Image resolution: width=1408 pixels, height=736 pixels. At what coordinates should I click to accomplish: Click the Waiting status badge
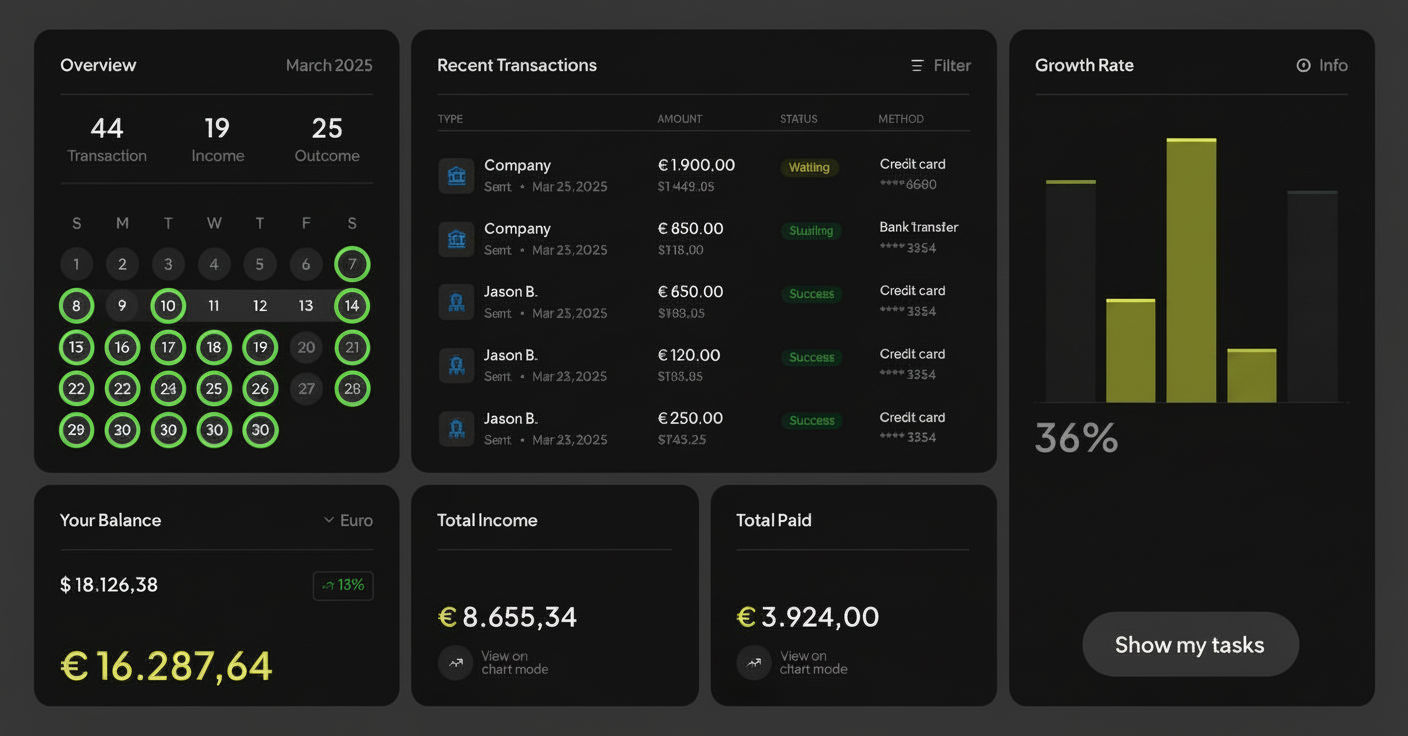tap(809, 168)
